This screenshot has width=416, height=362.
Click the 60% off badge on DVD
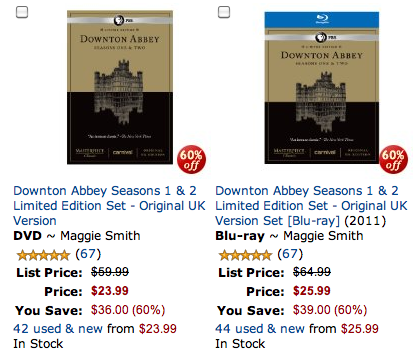point(191,160)
